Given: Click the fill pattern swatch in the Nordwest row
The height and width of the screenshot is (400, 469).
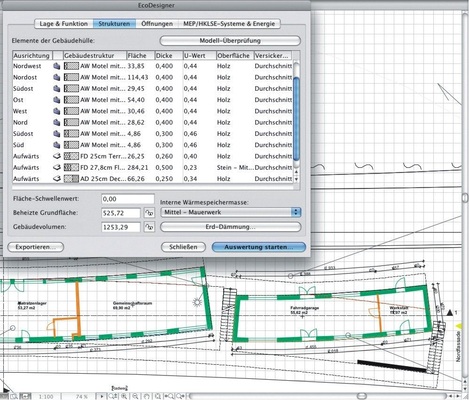Looking at the screenshot, I should point(71,66).
